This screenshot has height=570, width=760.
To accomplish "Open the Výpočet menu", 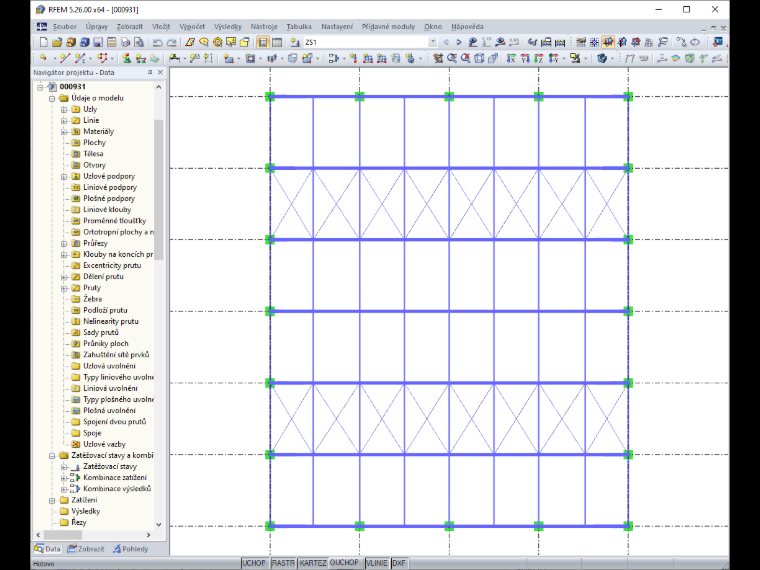I will pyautogui.click(x=192, y=27).
